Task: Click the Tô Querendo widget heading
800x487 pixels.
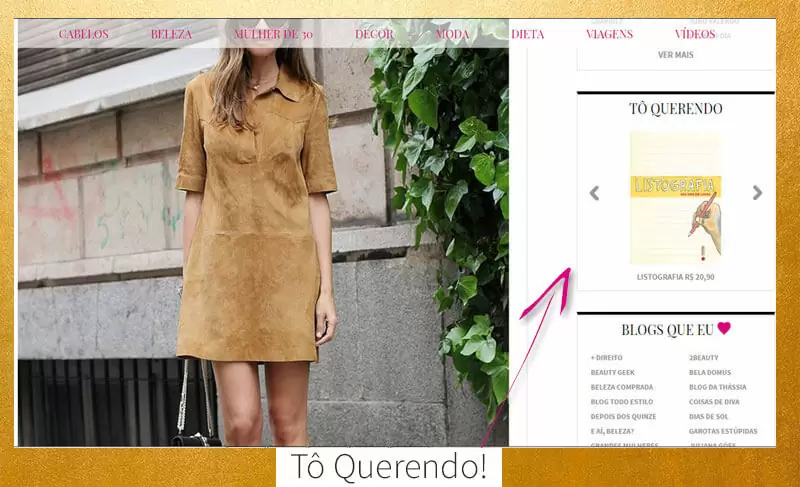Action: coord(676,109)
